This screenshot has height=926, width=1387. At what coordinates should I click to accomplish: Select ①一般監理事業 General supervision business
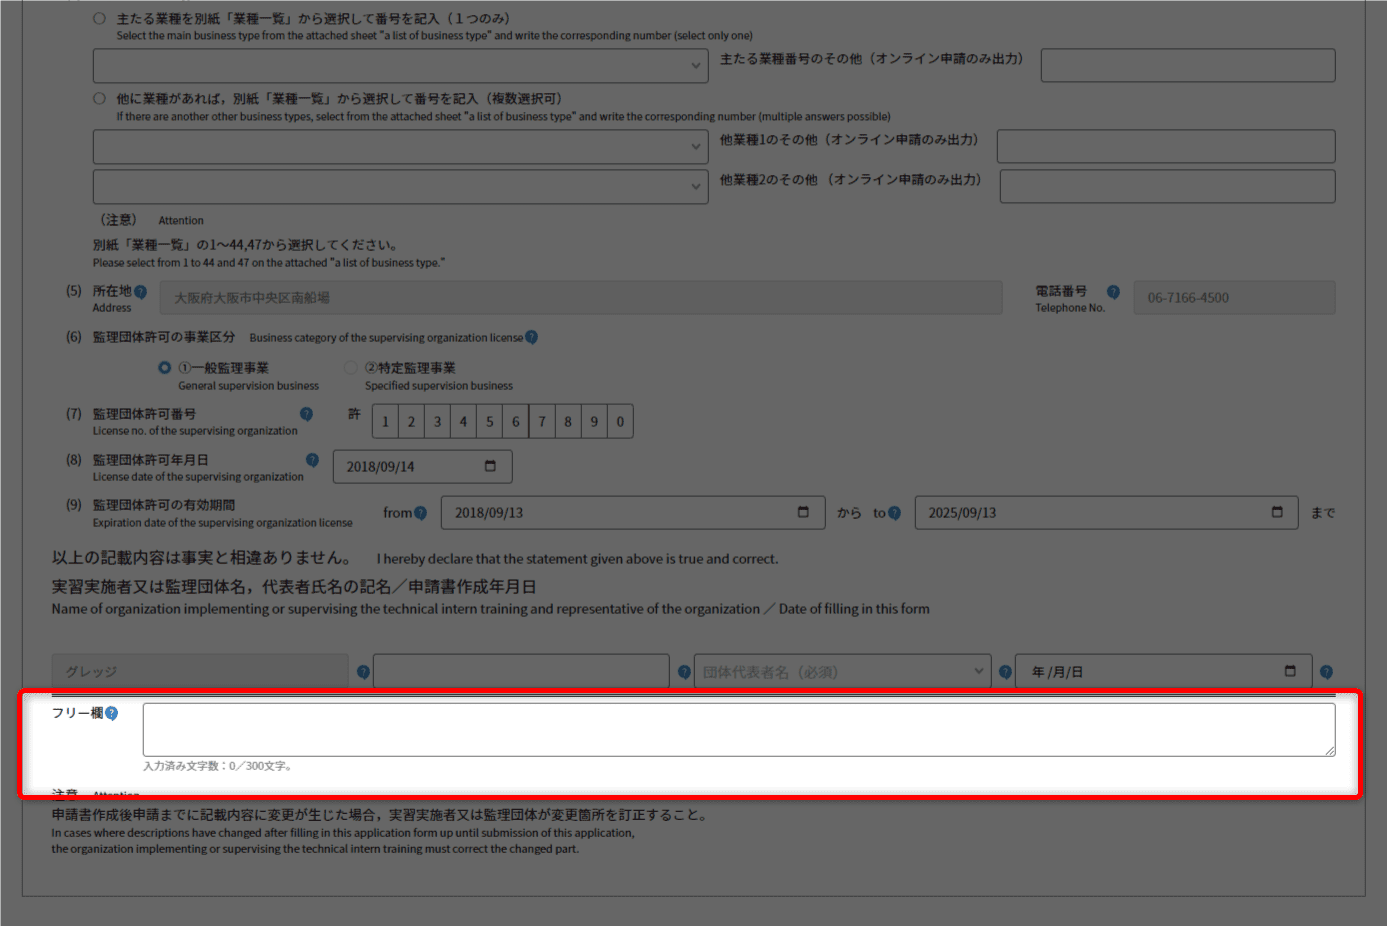[x=165, y=368]
